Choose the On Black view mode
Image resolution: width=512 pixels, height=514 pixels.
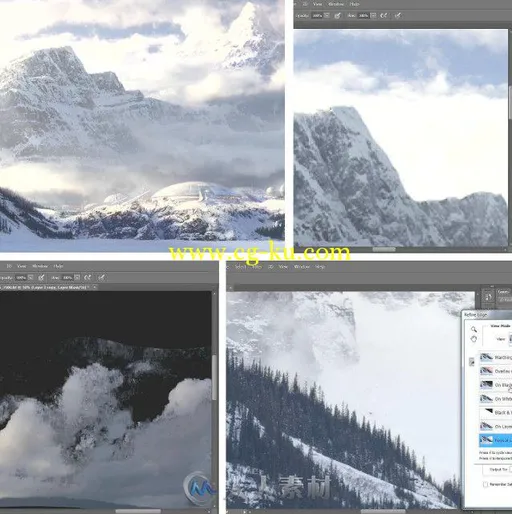click(496, 385)
